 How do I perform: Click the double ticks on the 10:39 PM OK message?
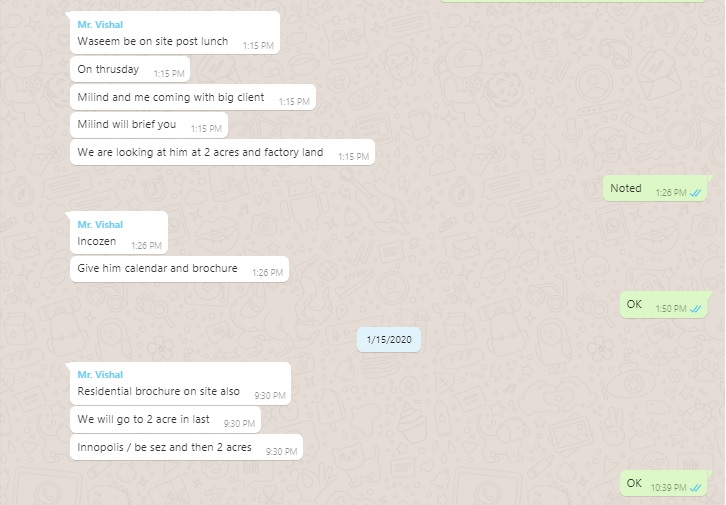coord(695,488)
